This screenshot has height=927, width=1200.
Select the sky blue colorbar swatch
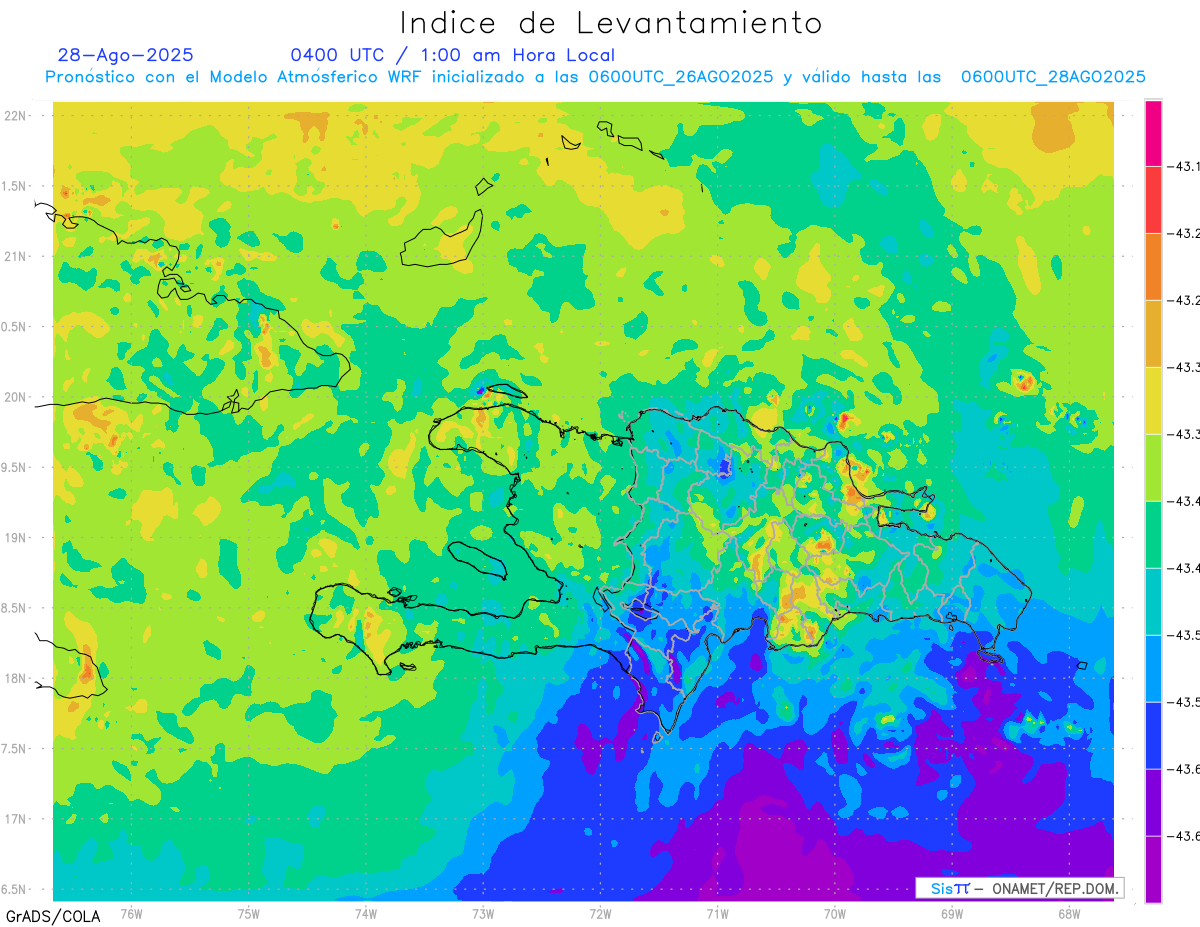[x=1153, y=668]
